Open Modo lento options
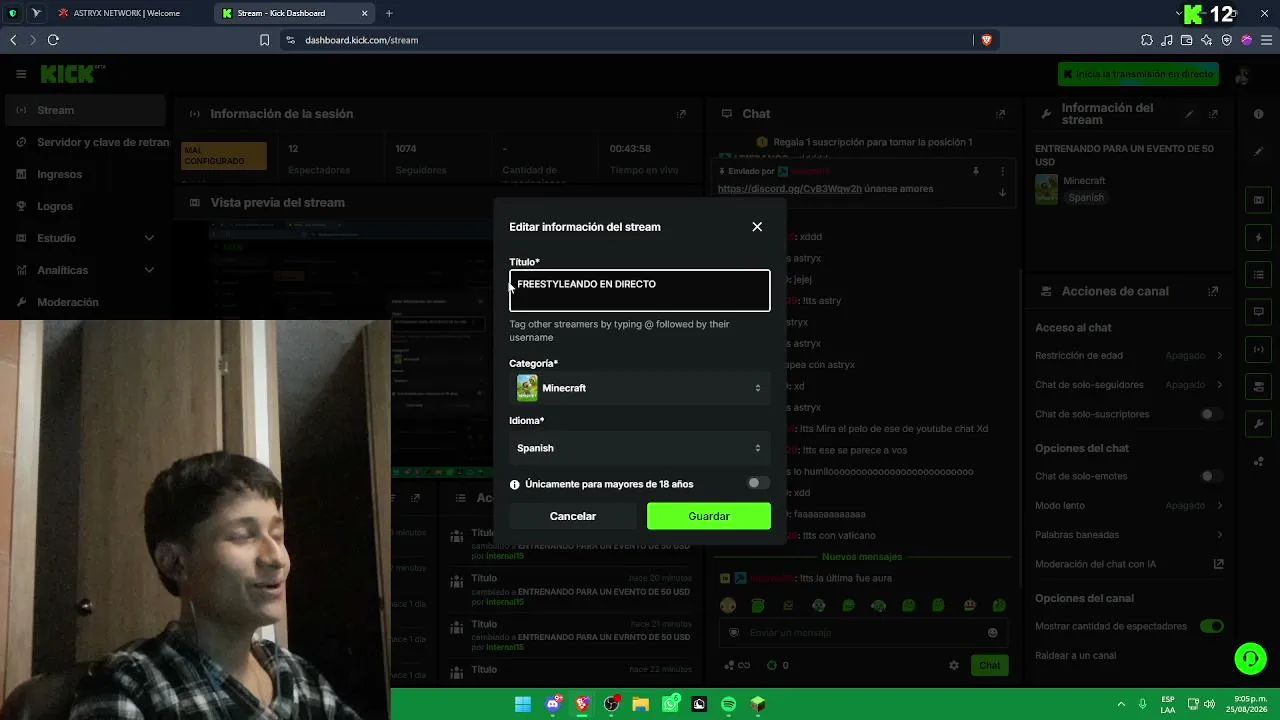This screenshot has height=720, width=1280. coord(1129,506)
